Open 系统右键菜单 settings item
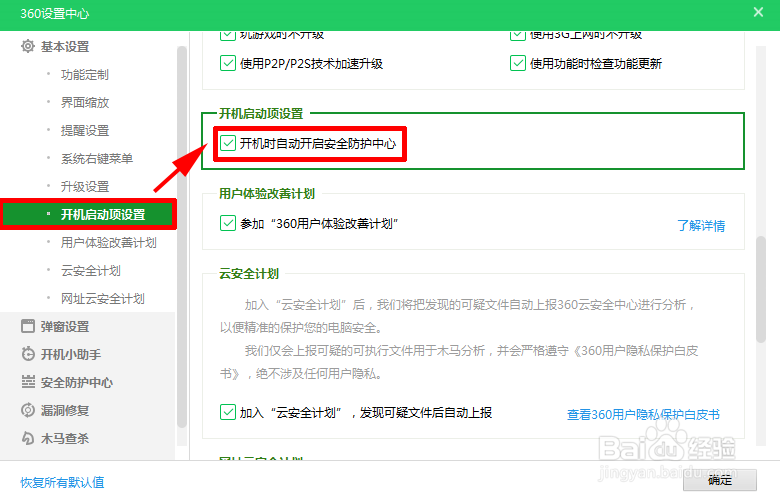The height and width of the screenshot is (500, 780). tap(97, 158)
